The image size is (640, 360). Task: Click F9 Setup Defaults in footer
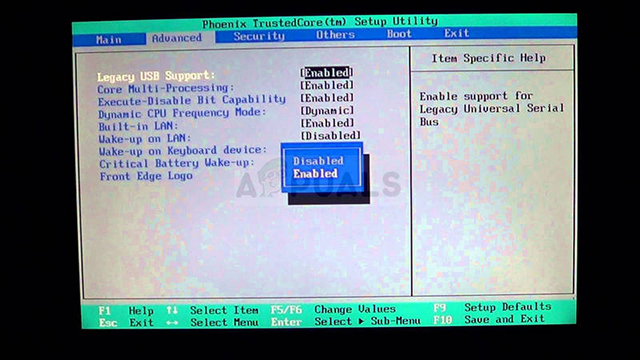click(x=492, y=307)
